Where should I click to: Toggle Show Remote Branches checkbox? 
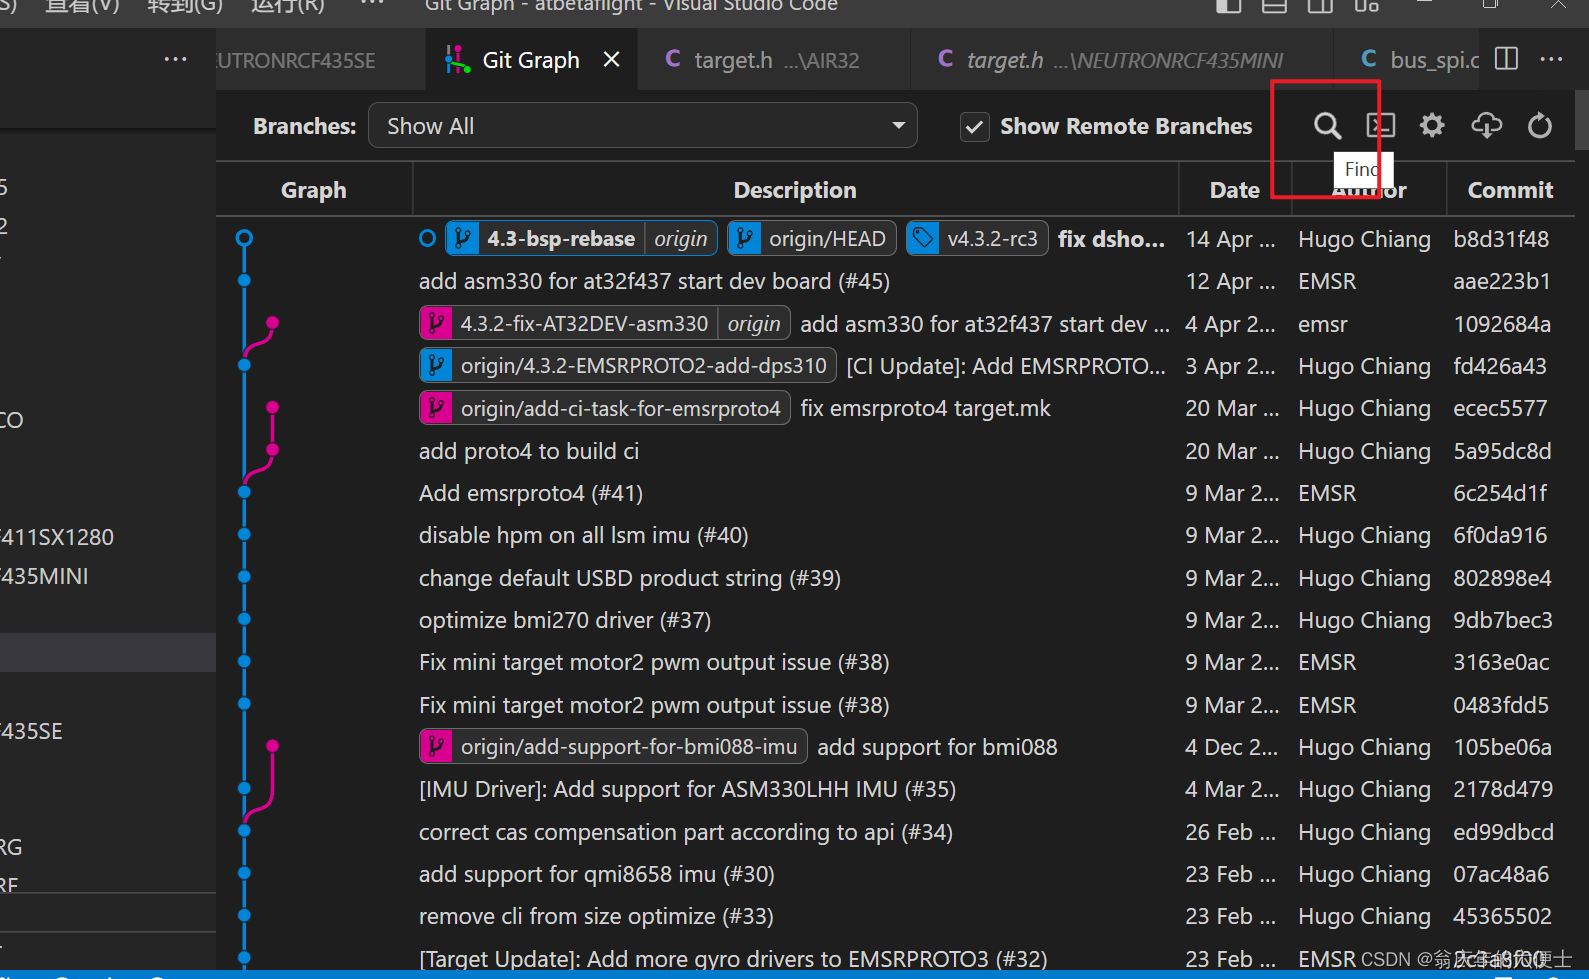974,127
